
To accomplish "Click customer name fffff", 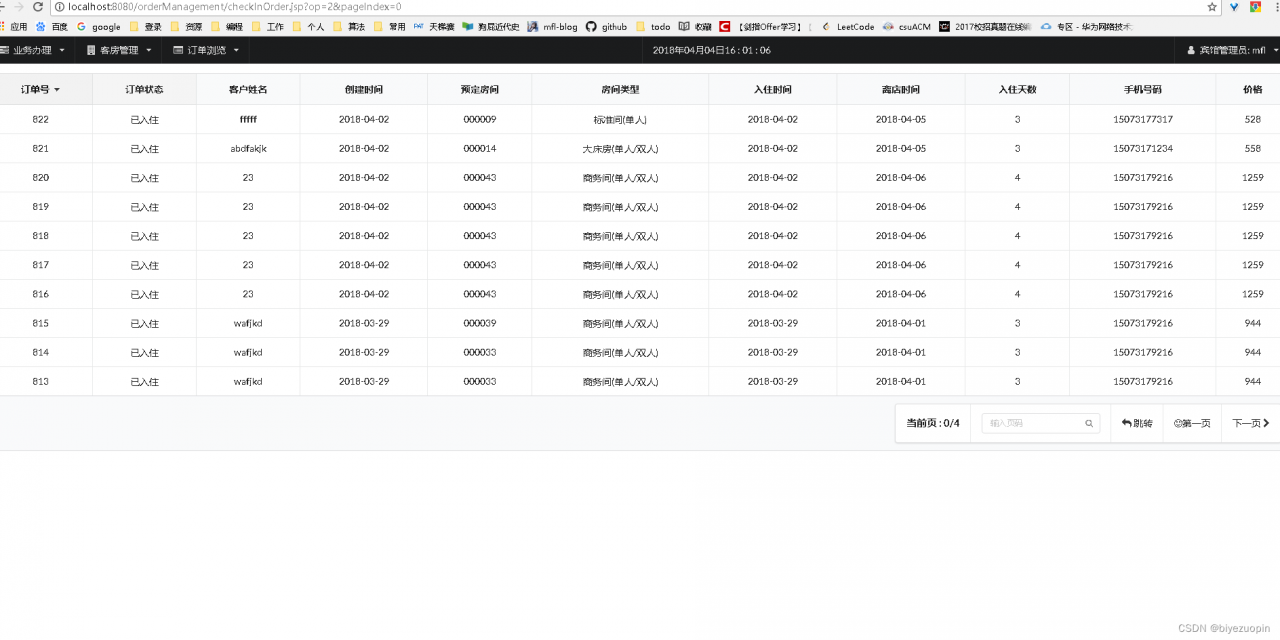I will [248, 119].
